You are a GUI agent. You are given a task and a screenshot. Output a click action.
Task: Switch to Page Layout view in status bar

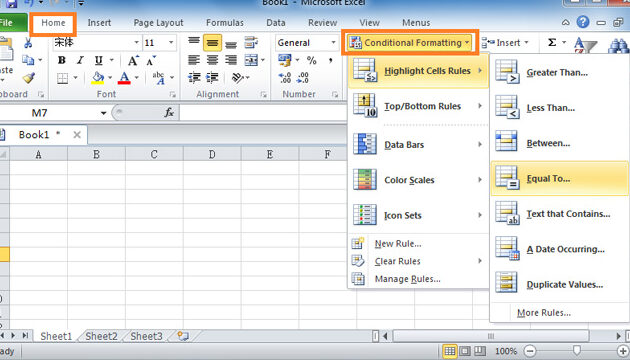pos(465,351)
